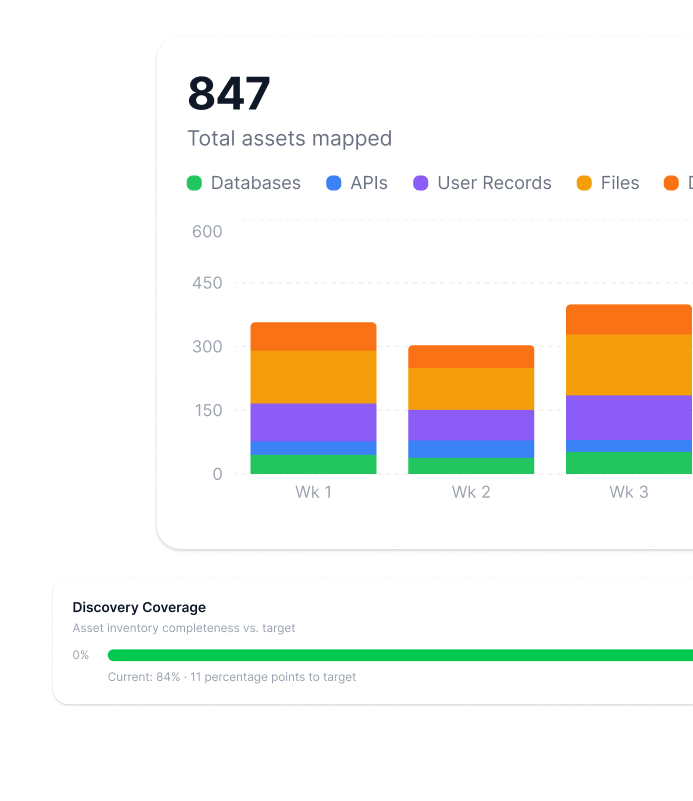Select the Wk 3 Files amber segment

coord(629,365)
